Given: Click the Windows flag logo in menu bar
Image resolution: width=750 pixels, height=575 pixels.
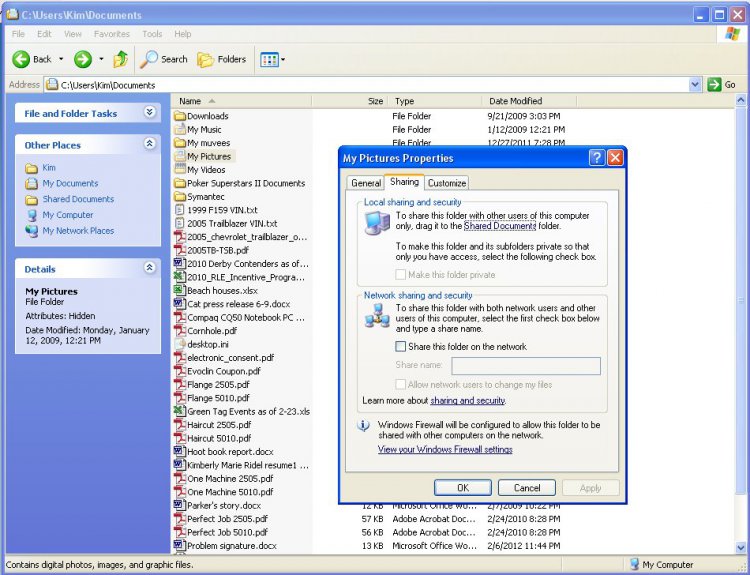Looking at the screenshot, I should click(732, 34).
